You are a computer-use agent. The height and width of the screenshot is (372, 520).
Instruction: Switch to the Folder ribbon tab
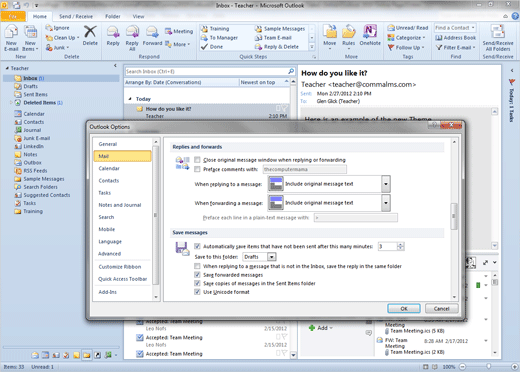[x=113, y=16]
